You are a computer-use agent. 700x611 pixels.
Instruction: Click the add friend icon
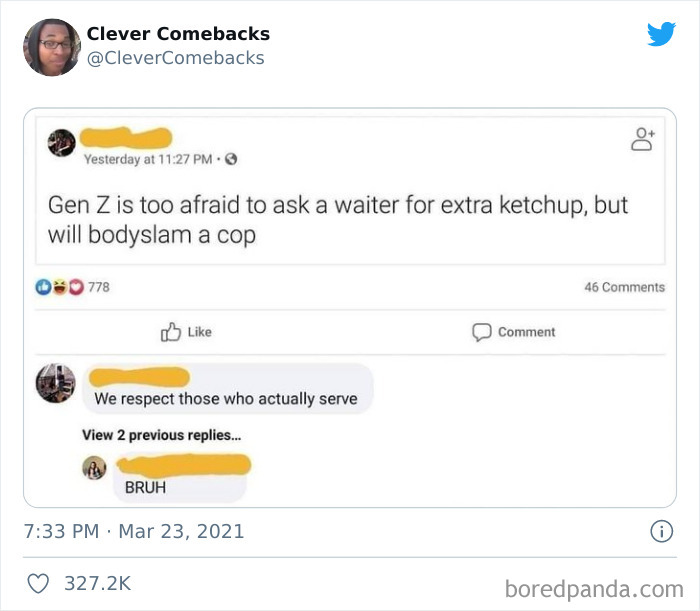[x=642, y=141]
